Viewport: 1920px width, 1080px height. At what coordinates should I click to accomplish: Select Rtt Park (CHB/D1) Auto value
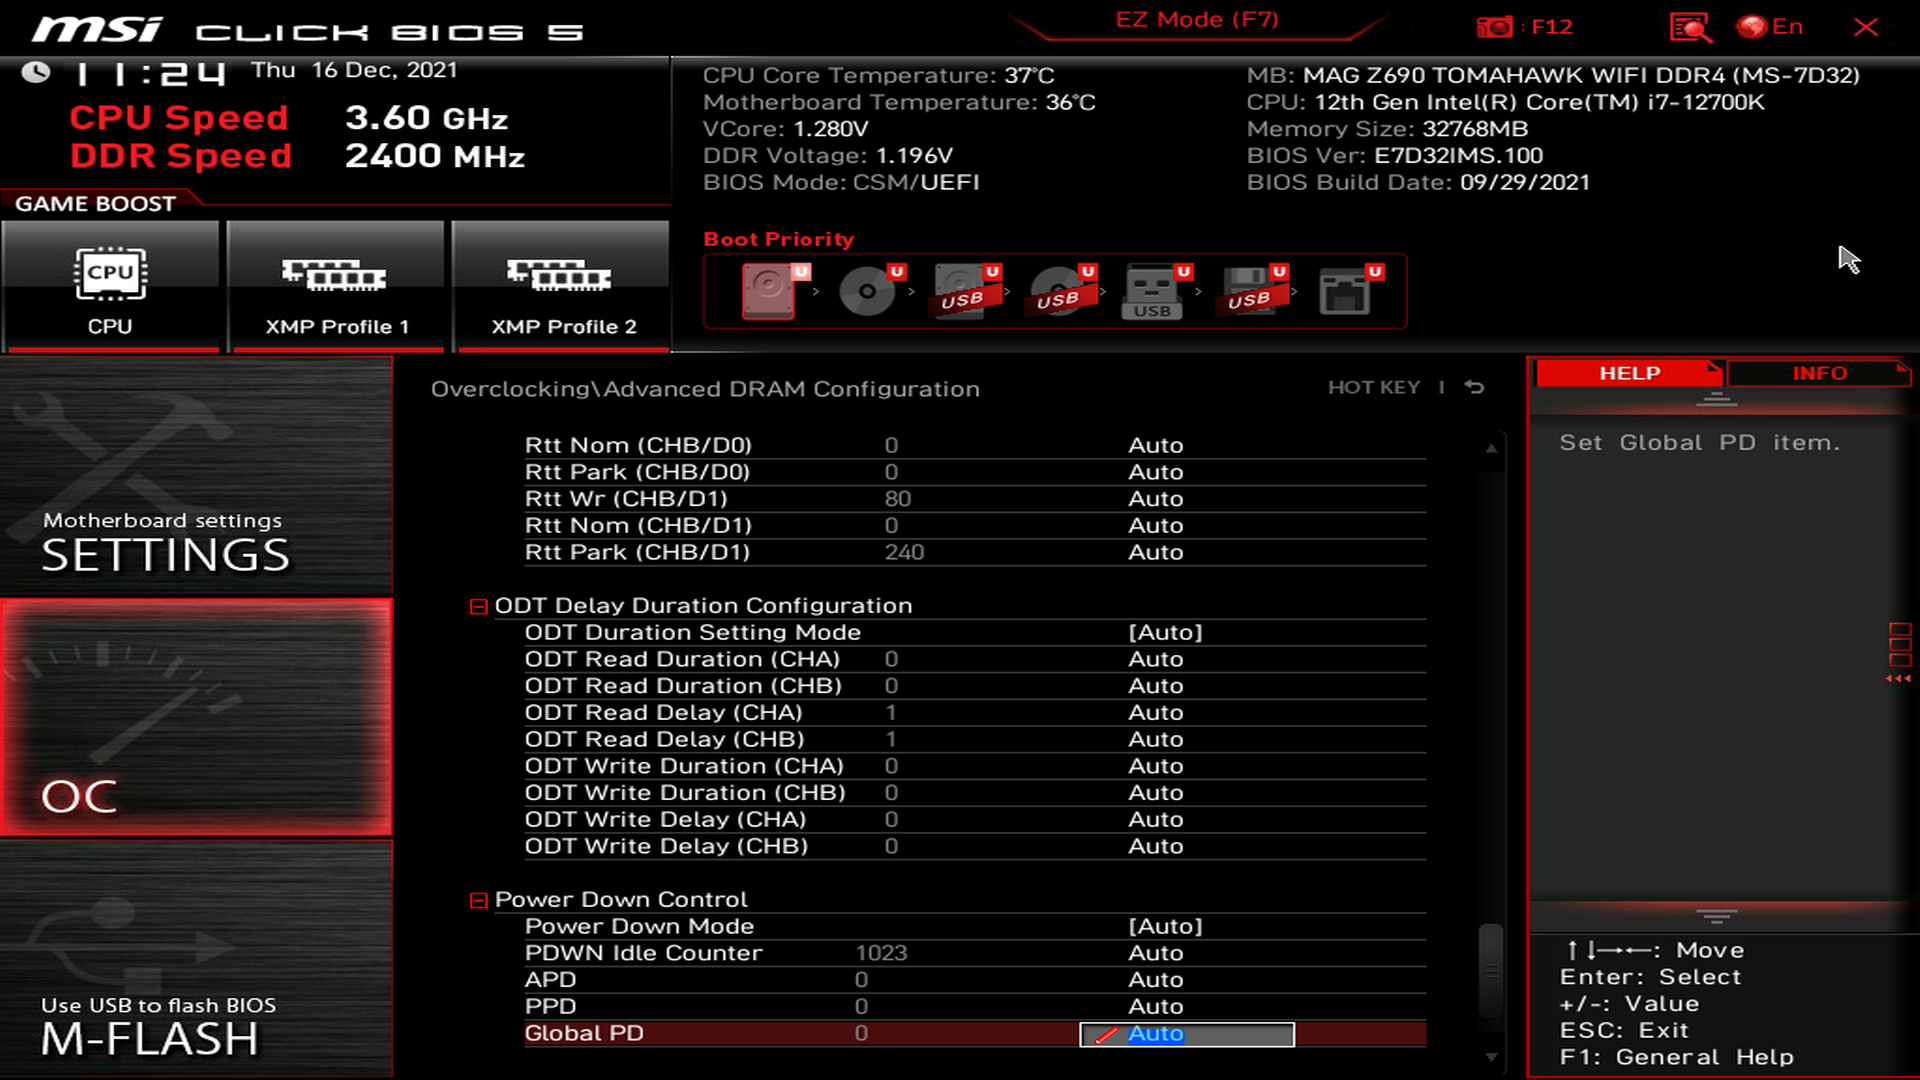tap(1155, 553)
